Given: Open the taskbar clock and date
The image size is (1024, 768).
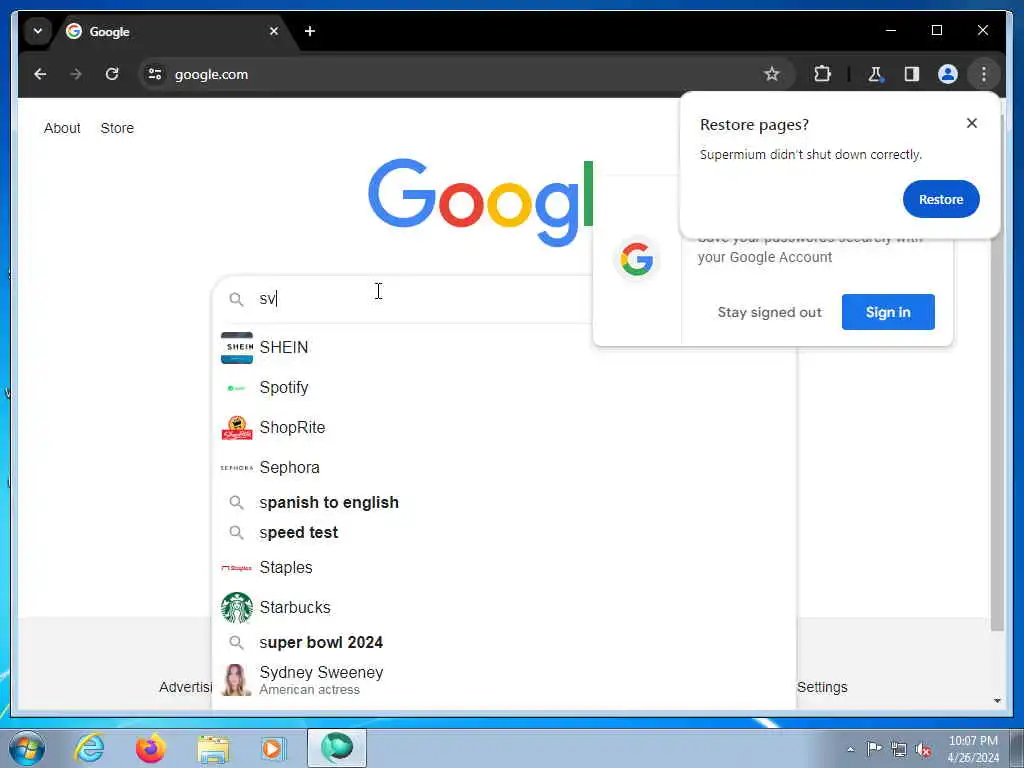Looking at the screenshot, I should tap(973, 749).
